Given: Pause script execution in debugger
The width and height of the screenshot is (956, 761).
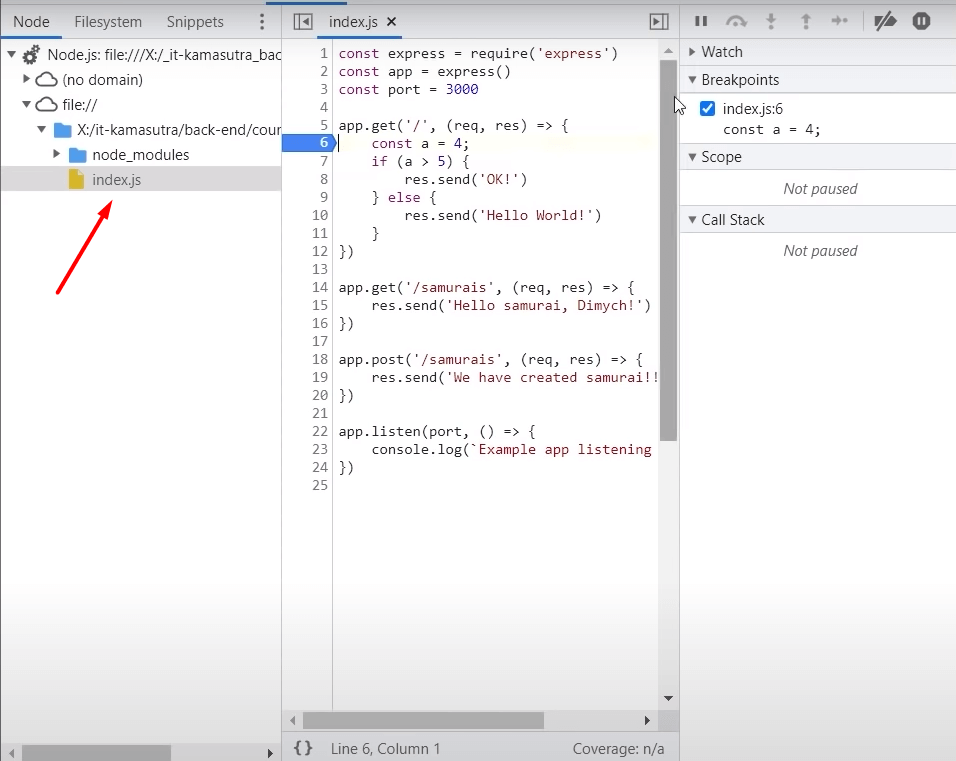Looking at the screenshot, I should tap(701, 21).
